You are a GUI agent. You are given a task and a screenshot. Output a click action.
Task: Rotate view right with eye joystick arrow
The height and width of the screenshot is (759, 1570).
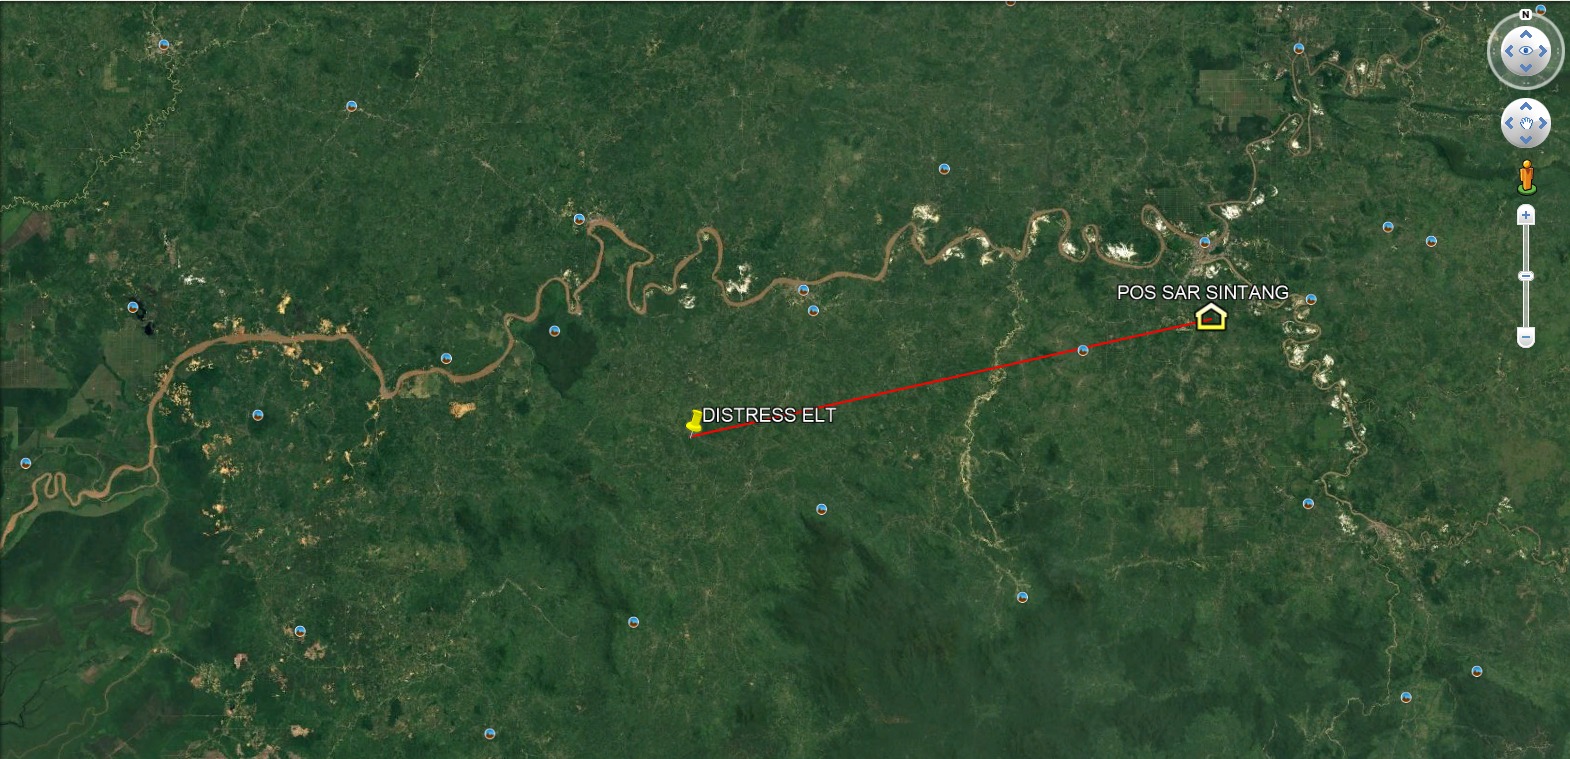click(1544, 52)
